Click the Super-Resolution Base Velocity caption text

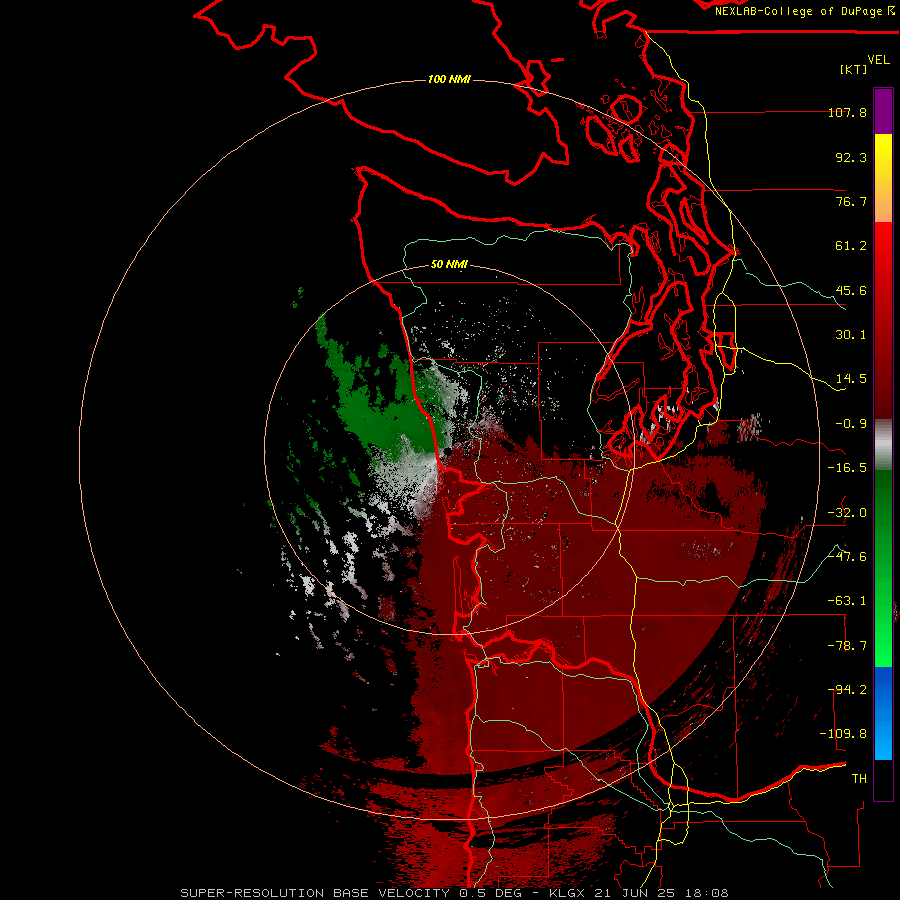click(x=455, y=893)
